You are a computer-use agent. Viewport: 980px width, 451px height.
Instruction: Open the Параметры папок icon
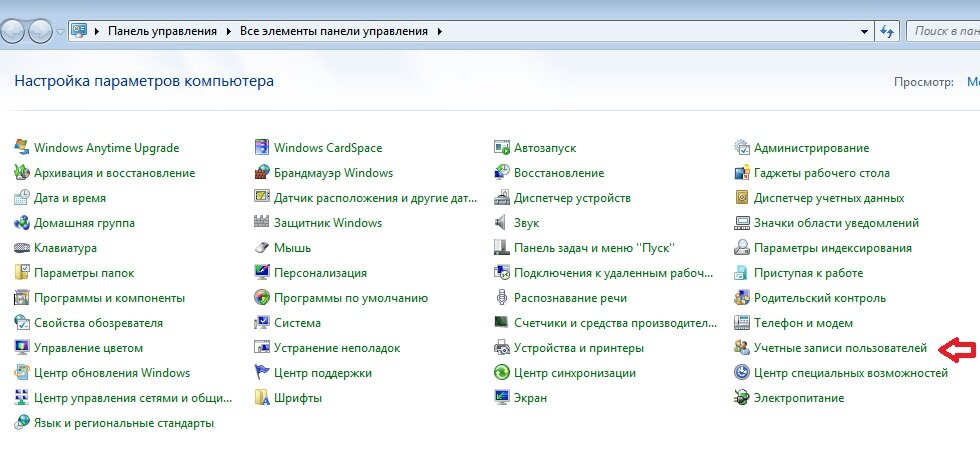pos(22,272)
